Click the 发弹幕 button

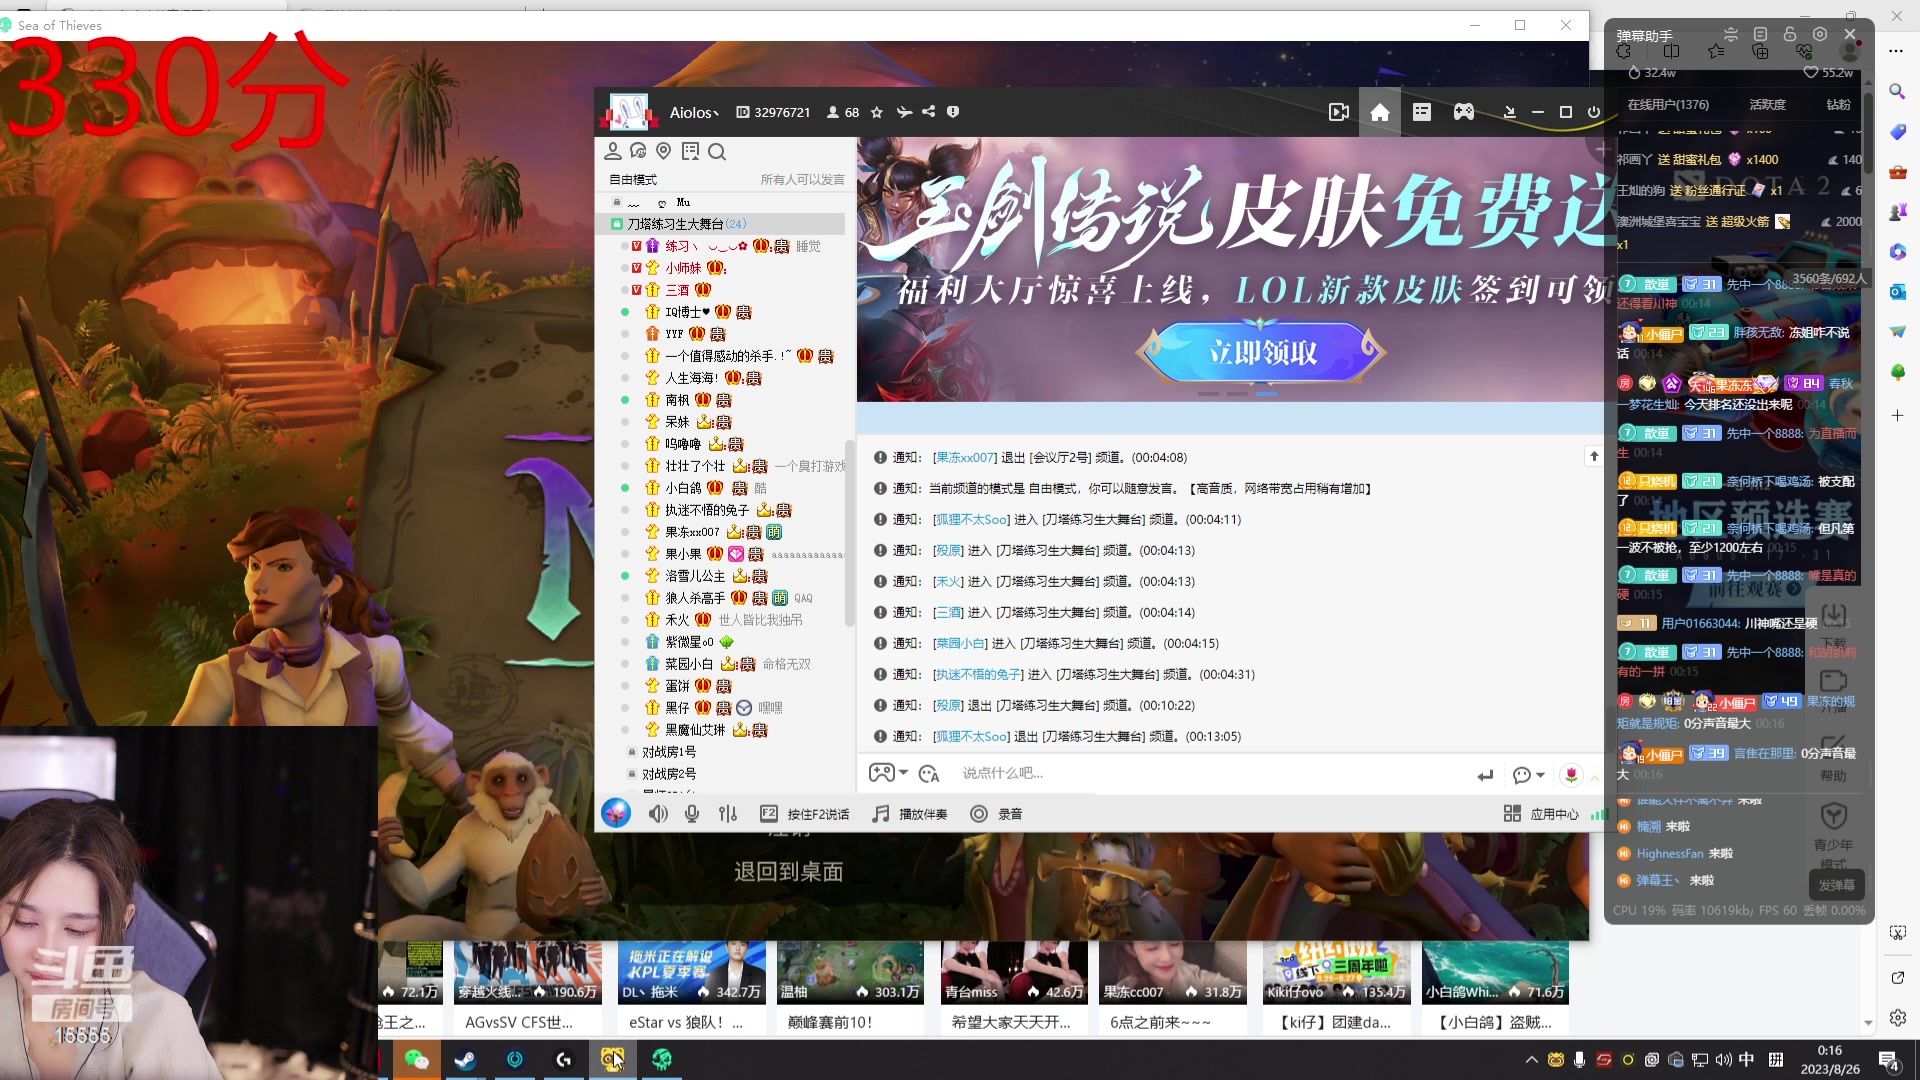pos(1836,885)
